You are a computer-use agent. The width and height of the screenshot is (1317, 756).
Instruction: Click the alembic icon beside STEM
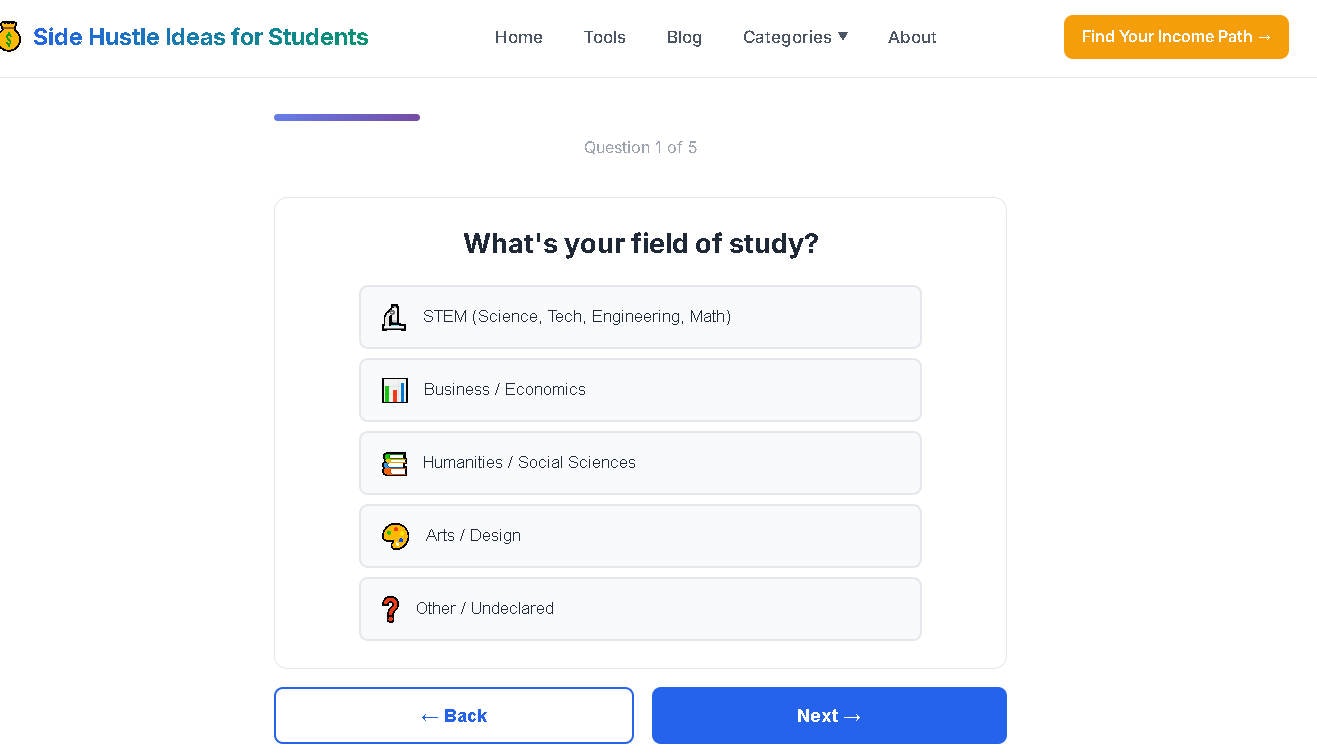[x=394, y=317]
